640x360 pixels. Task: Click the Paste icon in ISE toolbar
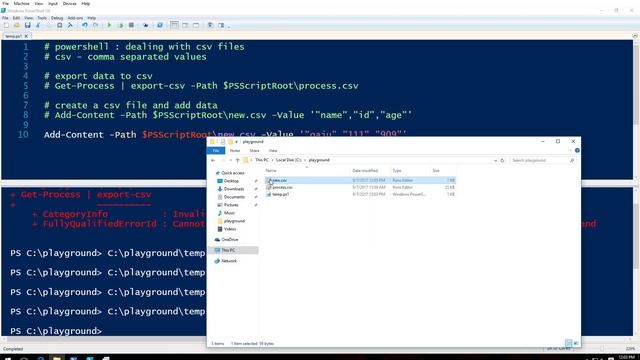pyautogui.click(x=60, y=25)
